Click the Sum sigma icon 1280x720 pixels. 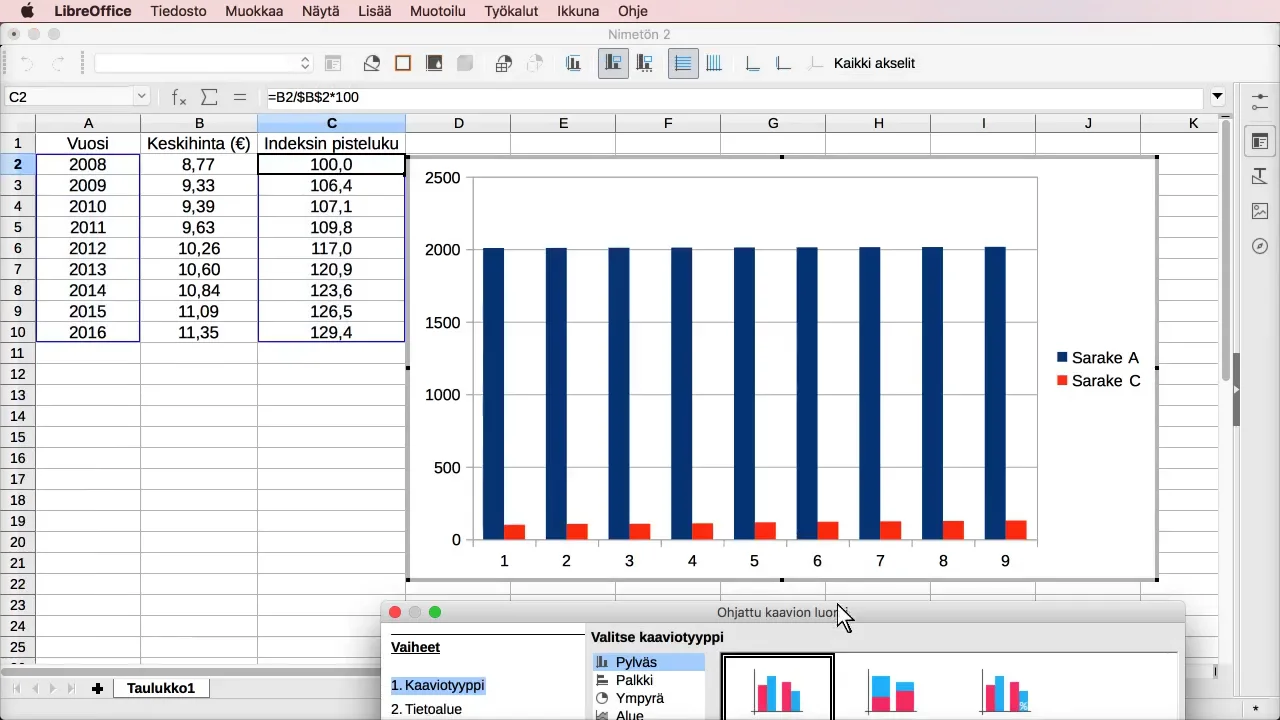209,97
